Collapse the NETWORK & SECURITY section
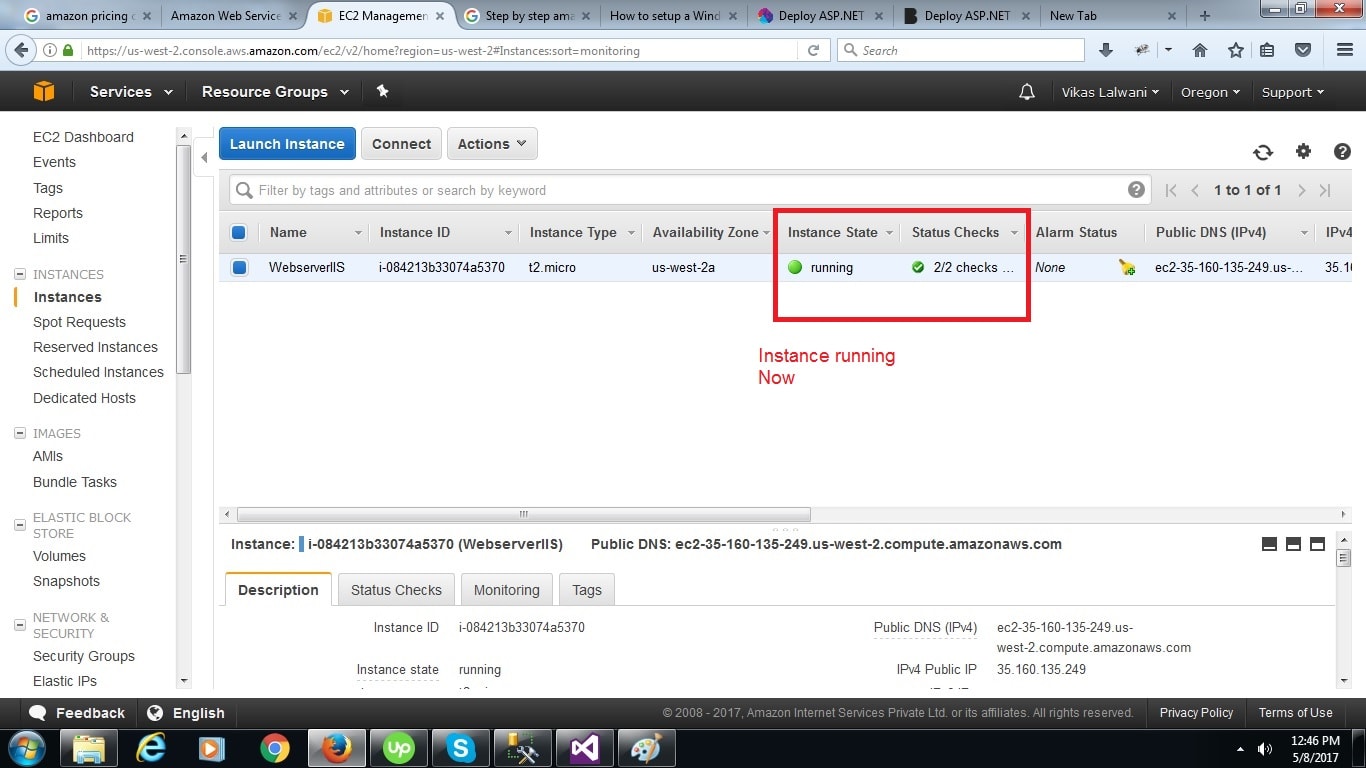The width and height of the screenshot is (1366, 768). click(20, 625)
